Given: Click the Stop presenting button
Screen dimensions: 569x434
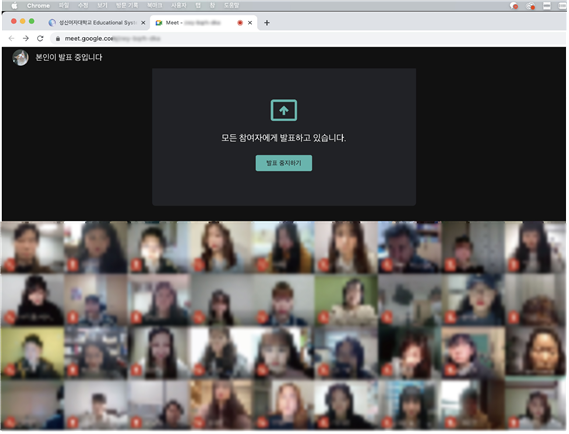Looking at the screenshot, I should coord(284,163).
